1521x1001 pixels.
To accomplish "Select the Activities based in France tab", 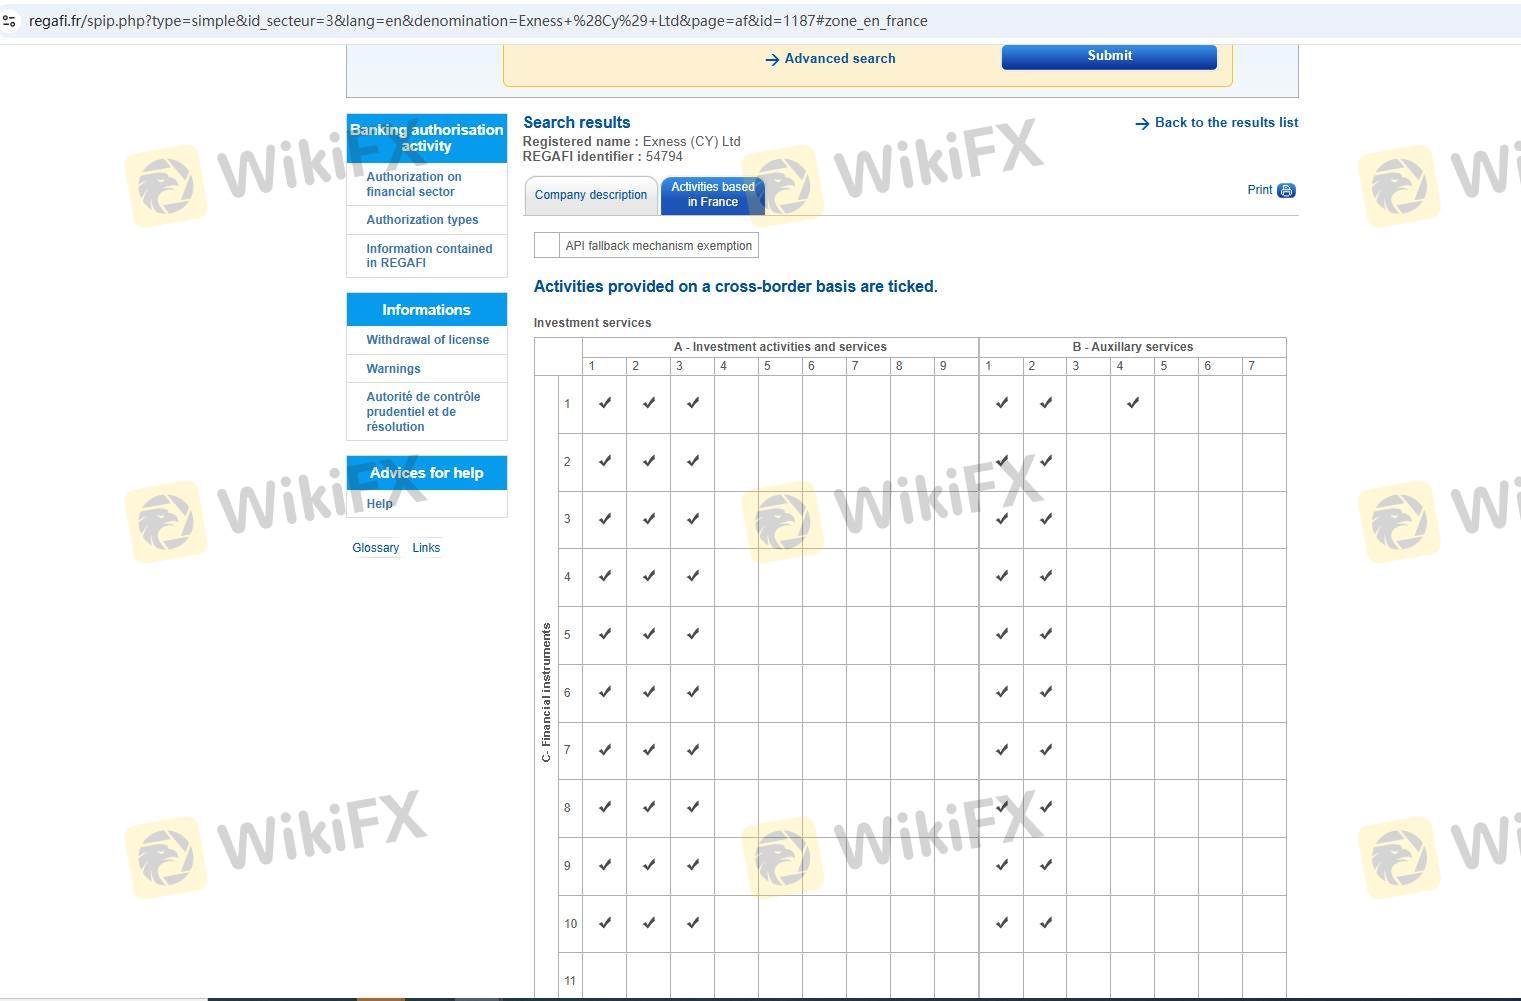I will (x=712, y=195).
